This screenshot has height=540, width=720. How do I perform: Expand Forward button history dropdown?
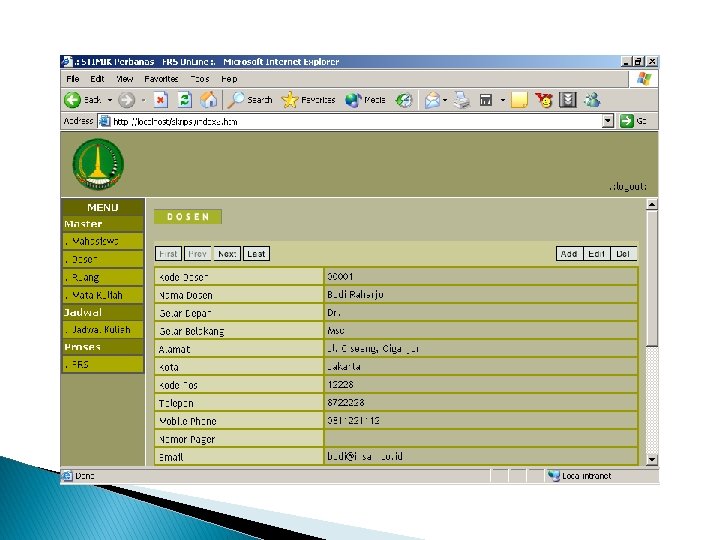(x=143, y=100)
